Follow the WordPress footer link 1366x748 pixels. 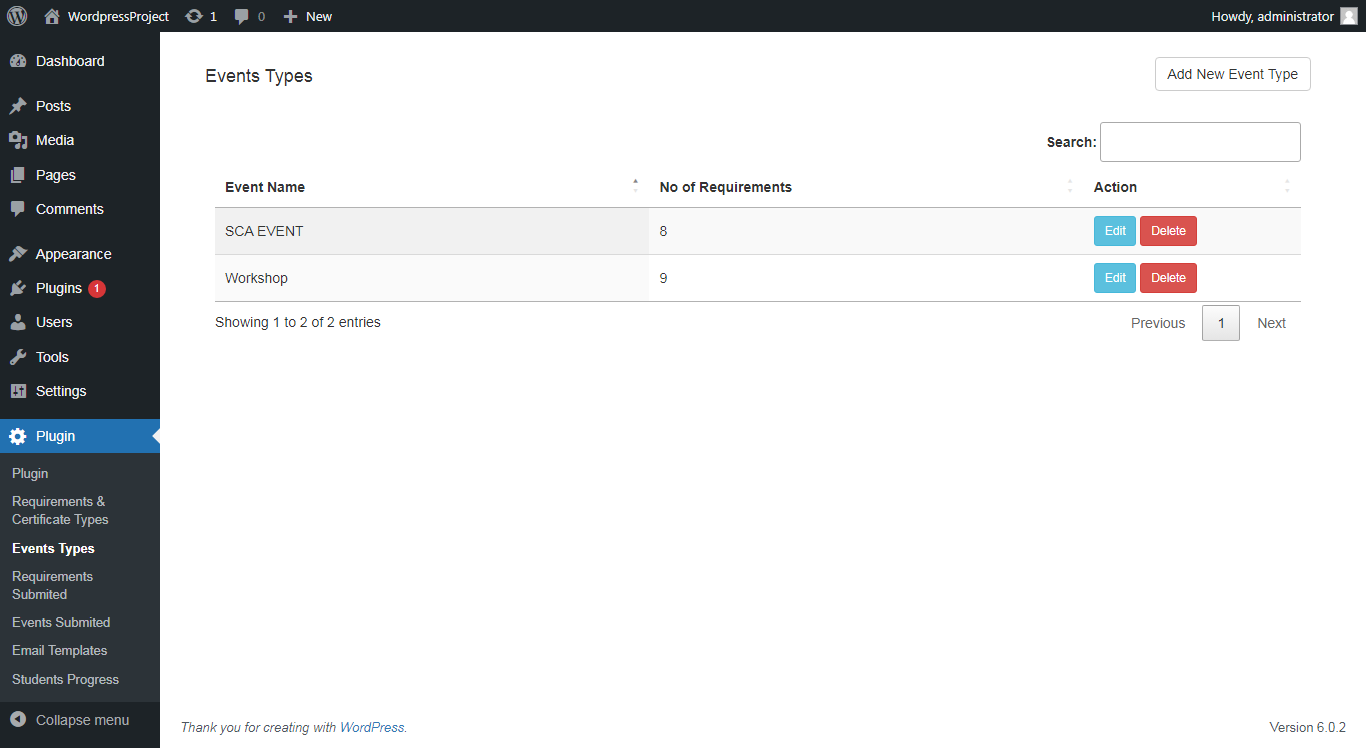[x=372, y=727]
